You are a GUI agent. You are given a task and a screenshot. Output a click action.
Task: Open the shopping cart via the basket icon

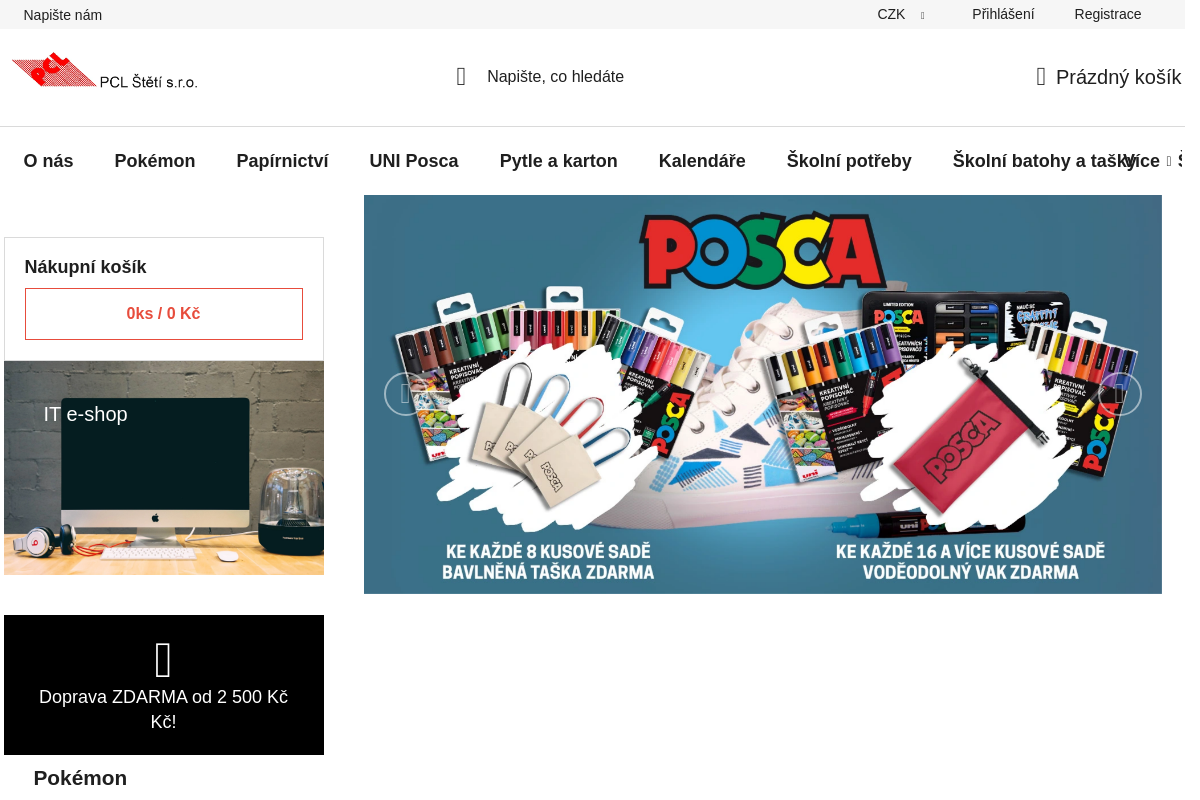[x=1039, y=77]
